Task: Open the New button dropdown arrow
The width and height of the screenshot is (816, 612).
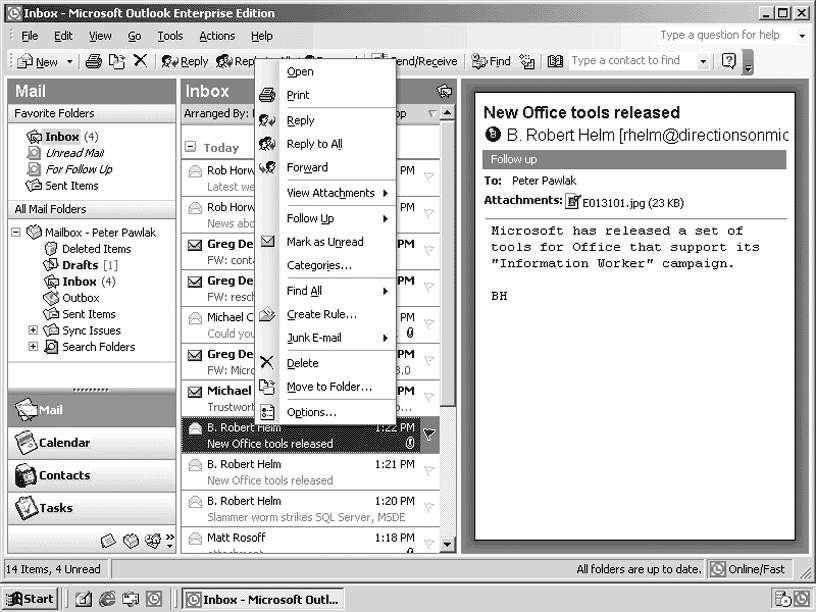Action: tap(70, 62)
